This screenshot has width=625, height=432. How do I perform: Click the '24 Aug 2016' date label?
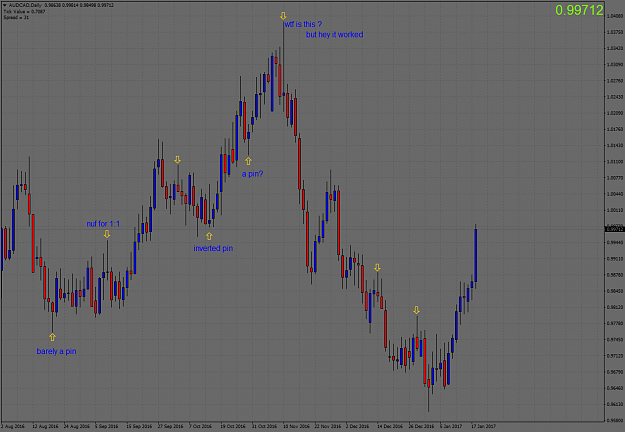click(x=77, y=426)
